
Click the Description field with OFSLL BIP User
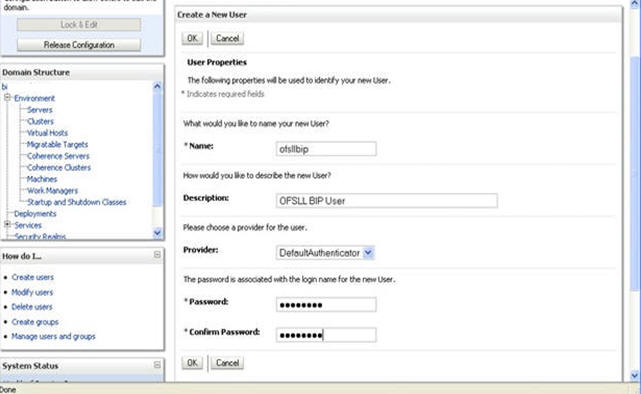point(386,201)
